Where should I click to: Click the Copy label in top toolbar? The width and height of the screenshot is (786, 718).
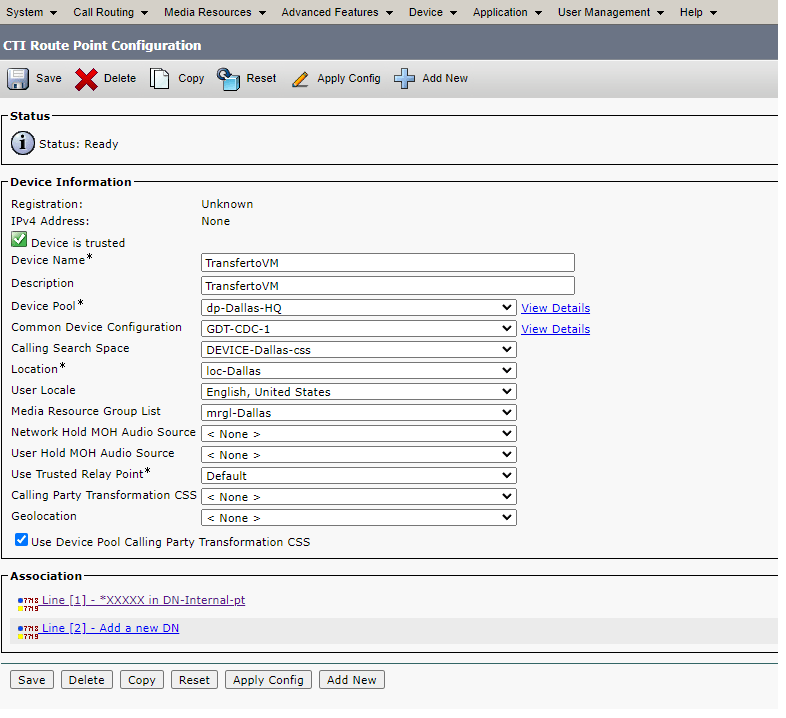coord(191,79)
